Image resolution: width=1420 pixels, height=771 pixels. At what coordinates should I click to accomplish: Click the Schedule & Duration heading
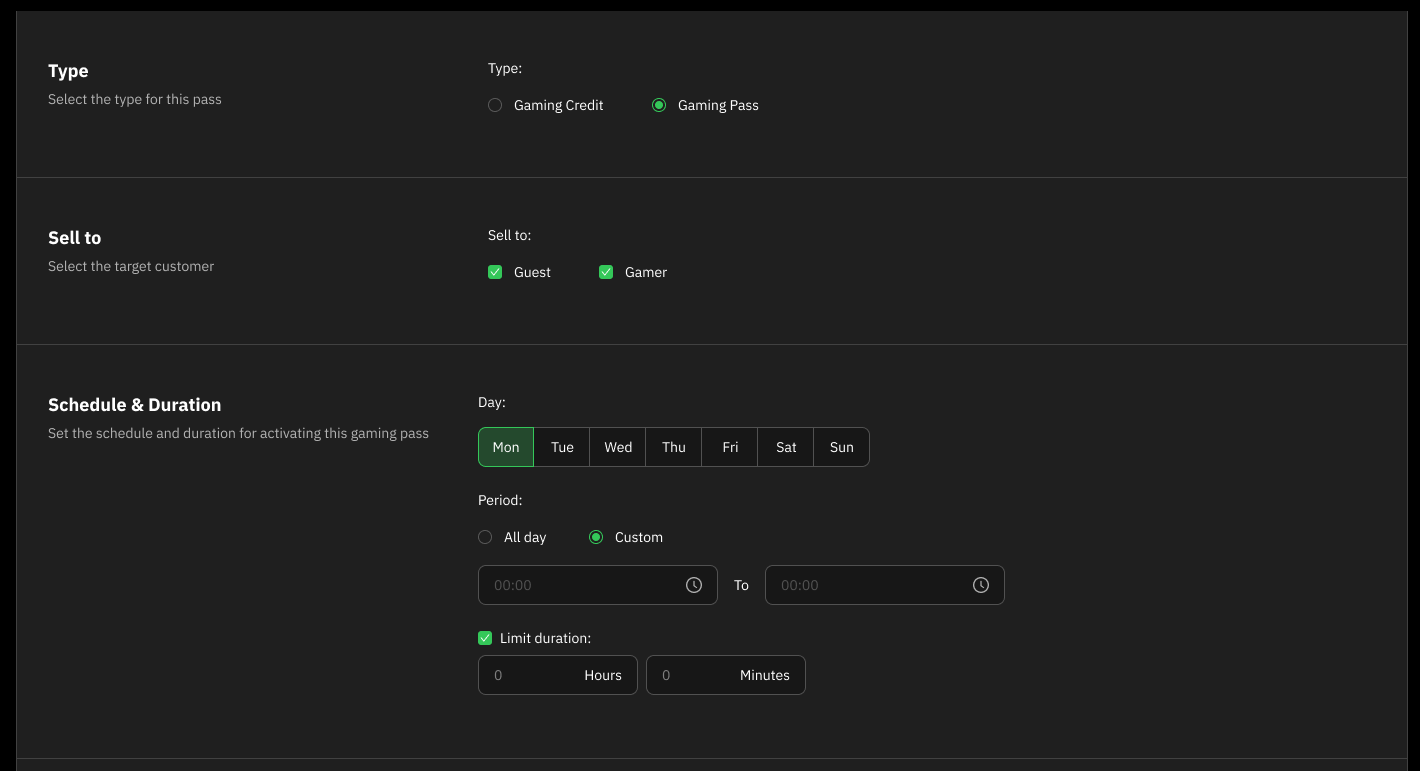click(135, 405)
